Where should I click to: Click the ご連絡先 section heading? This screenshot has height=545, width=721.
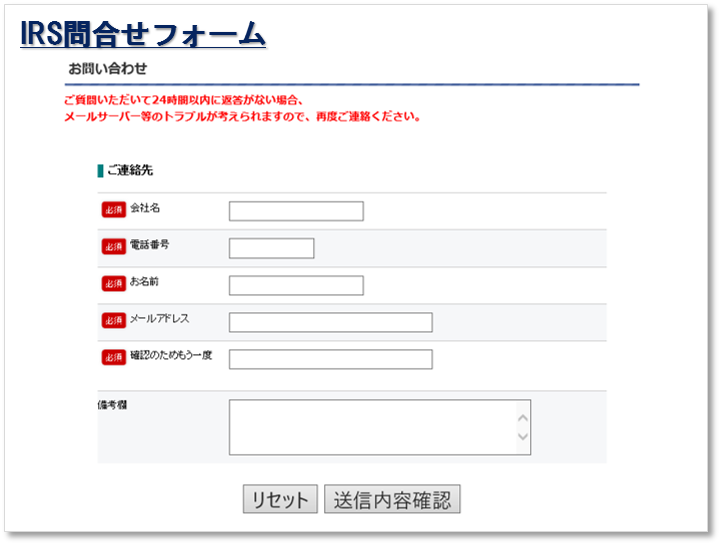[130, 171]
